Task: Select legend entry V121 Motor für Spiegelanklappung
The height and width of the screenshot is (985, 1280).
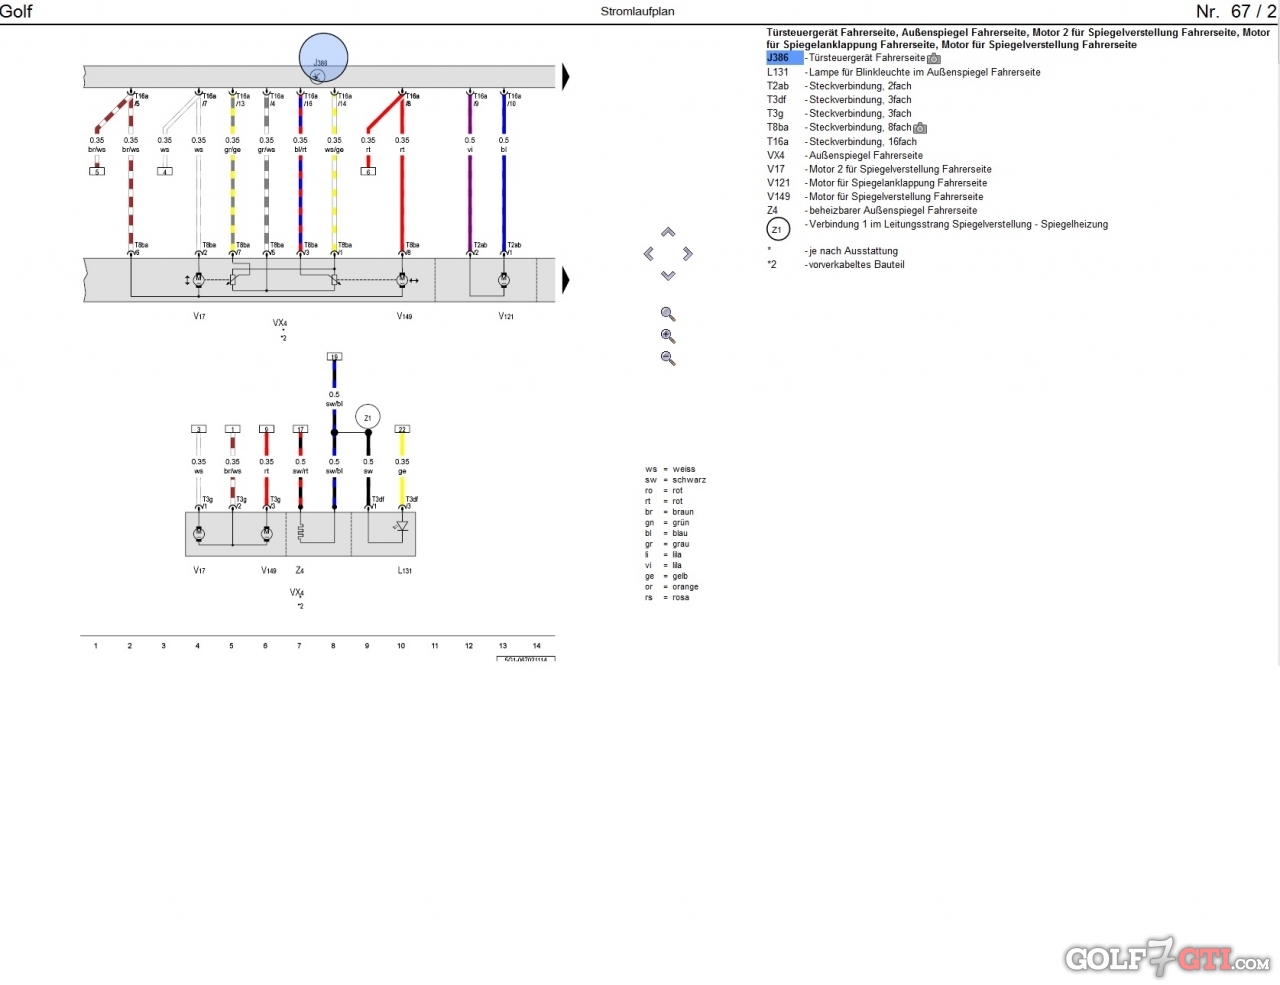Action: click(x=876, y=183)
